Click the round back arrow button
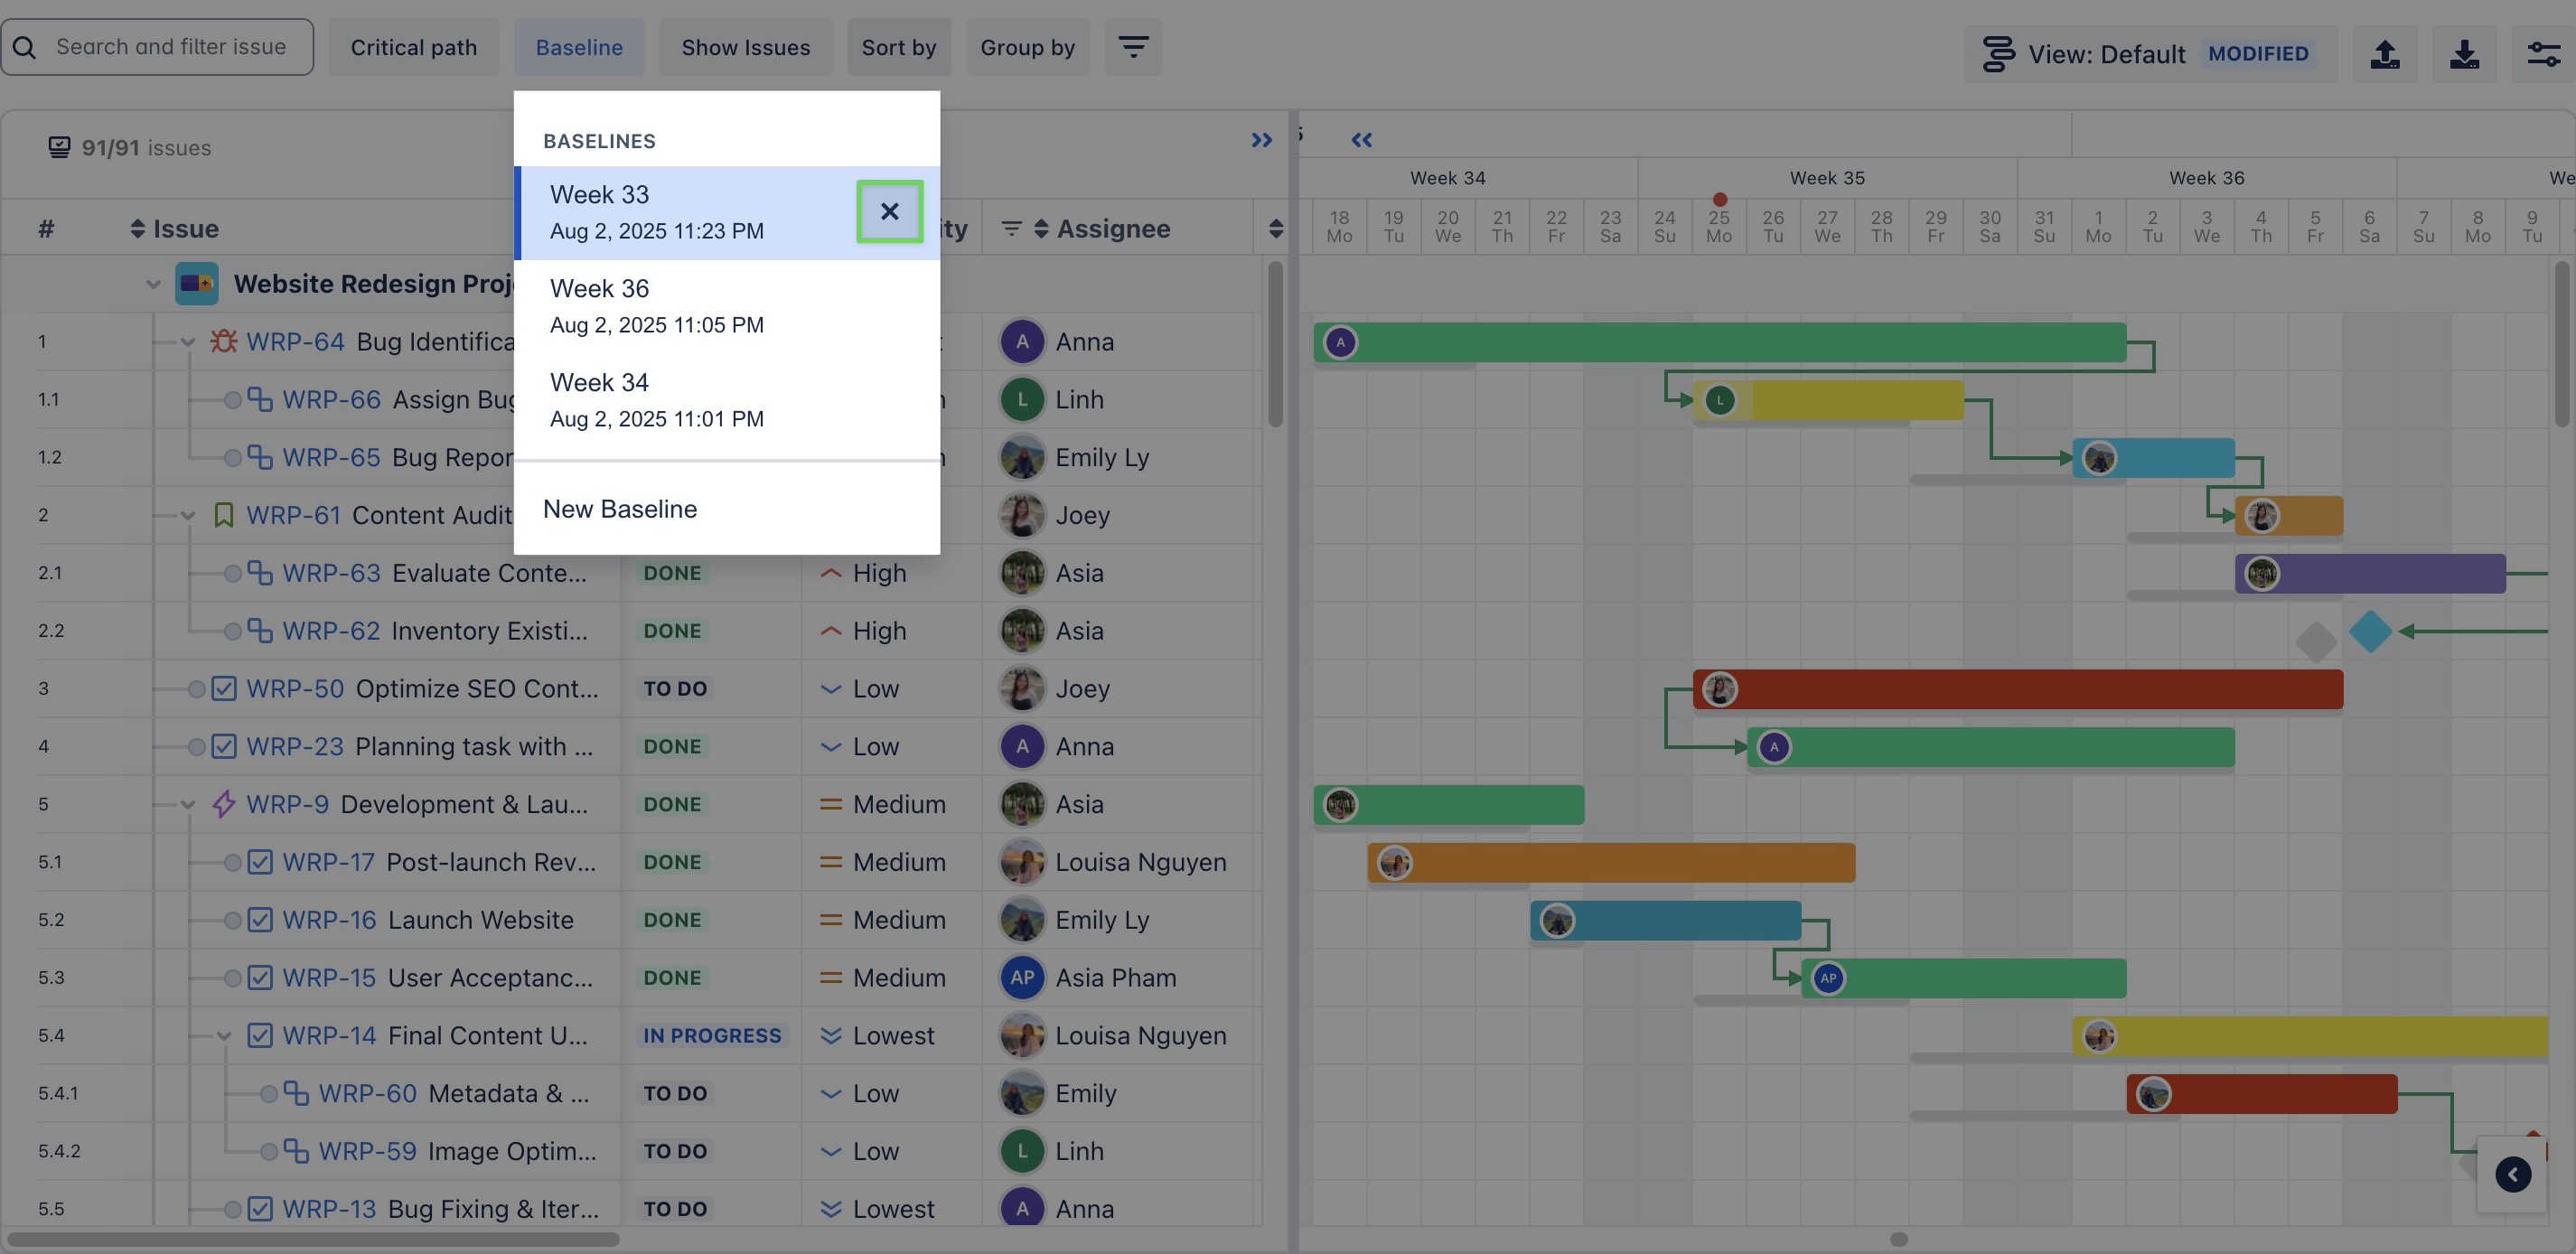2576x1254 pixels. (2512, 1174)
